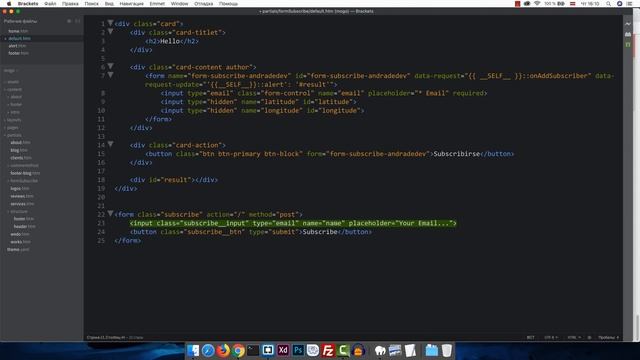640x360 pixels.
Task: Launch Safari from the Dock
Action: (x=208, y=350)
